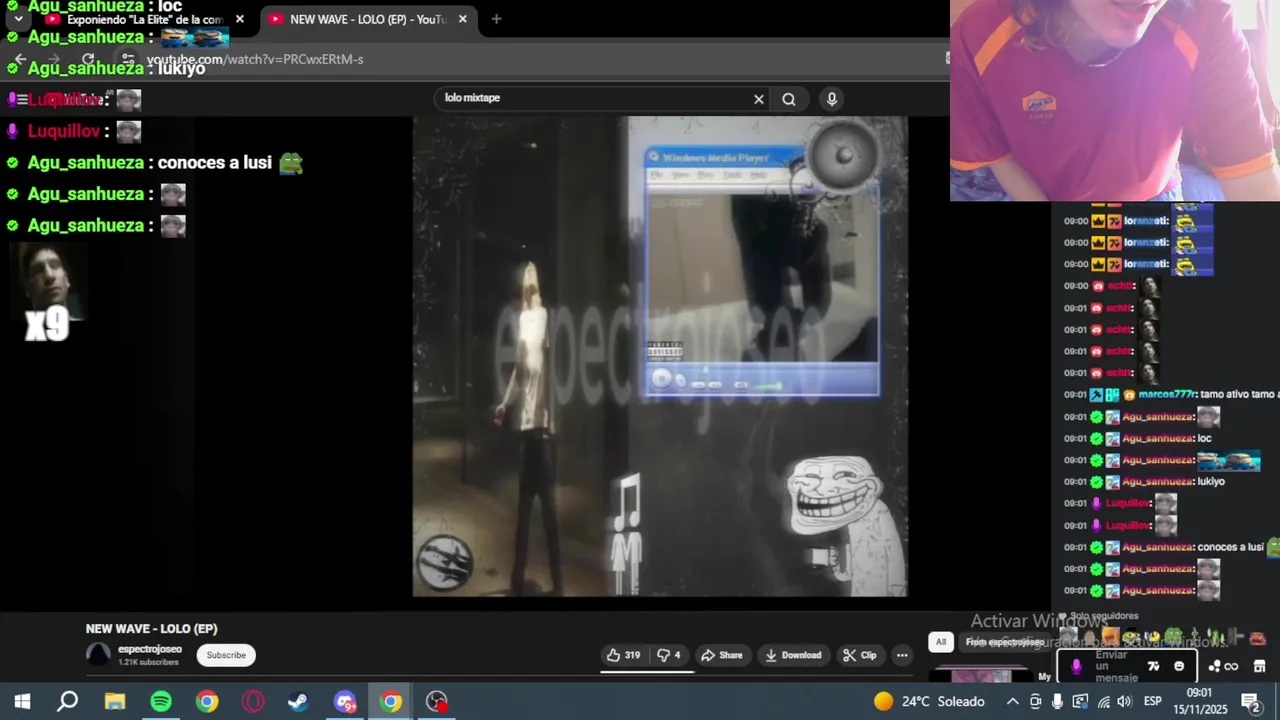The width and height of the screenshot is (1280, 720).
Task: Close the 'Exponiendo La Elite' tab
Action: pyautogui.click(x=239, y=19)
